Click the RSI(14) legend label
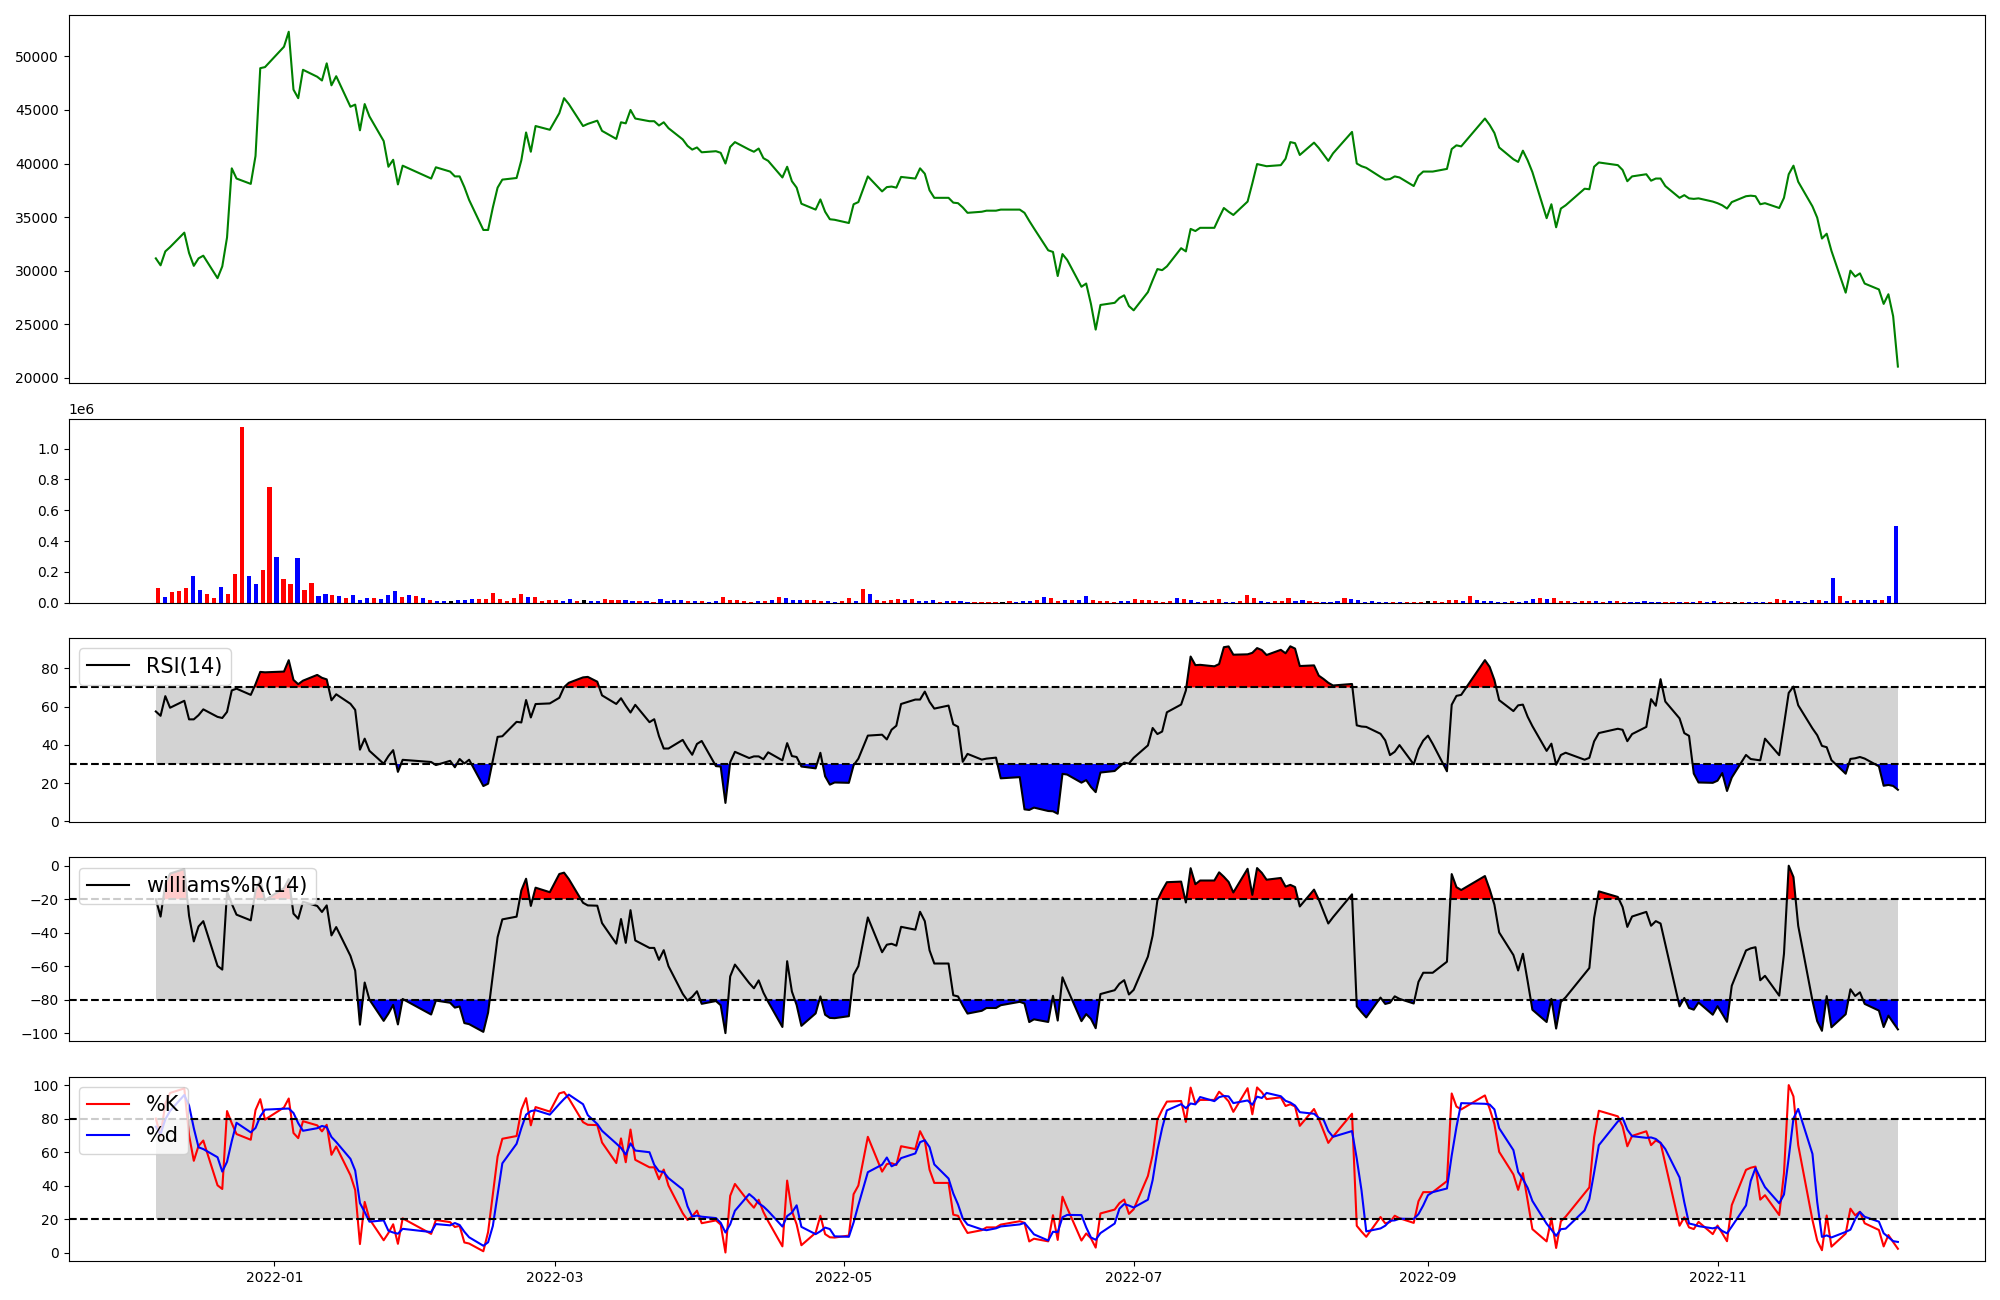2000x1300 pixels. click(x=184, y=666)
